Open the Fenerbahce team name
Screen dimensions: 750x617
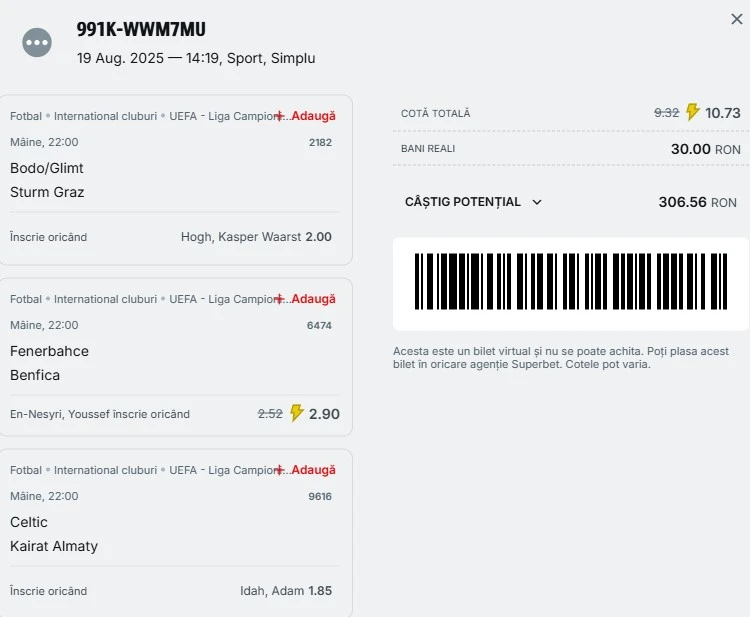pos(49,352)
